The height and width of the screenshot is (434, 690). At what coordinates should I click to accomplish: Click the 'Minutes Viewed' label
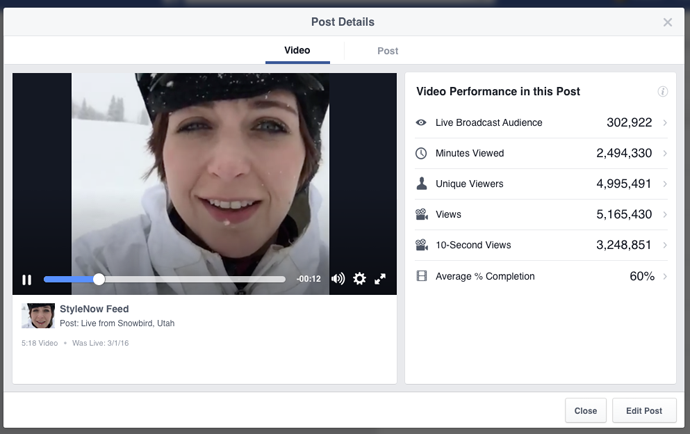(470, 153)
